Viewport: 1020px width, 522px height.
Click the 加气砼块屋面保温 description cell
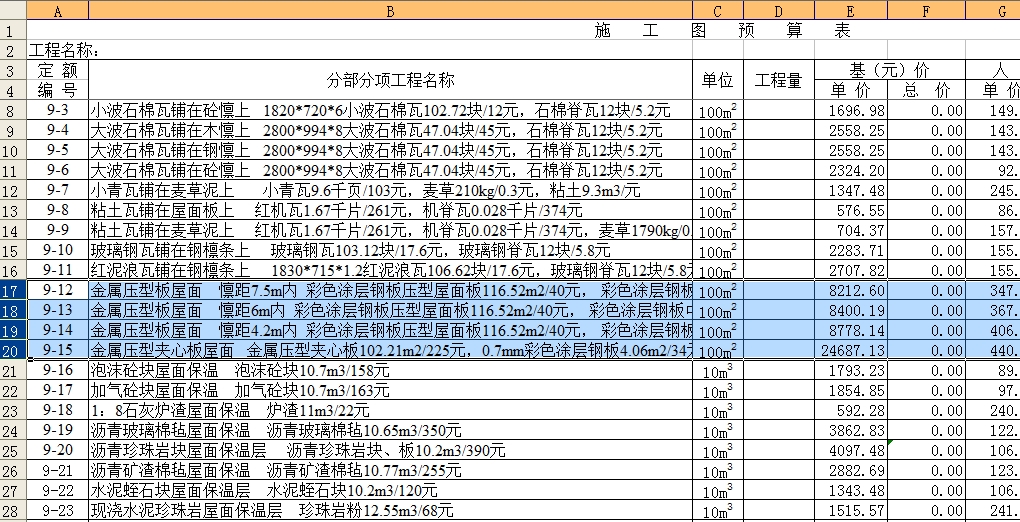click(390, 391)
